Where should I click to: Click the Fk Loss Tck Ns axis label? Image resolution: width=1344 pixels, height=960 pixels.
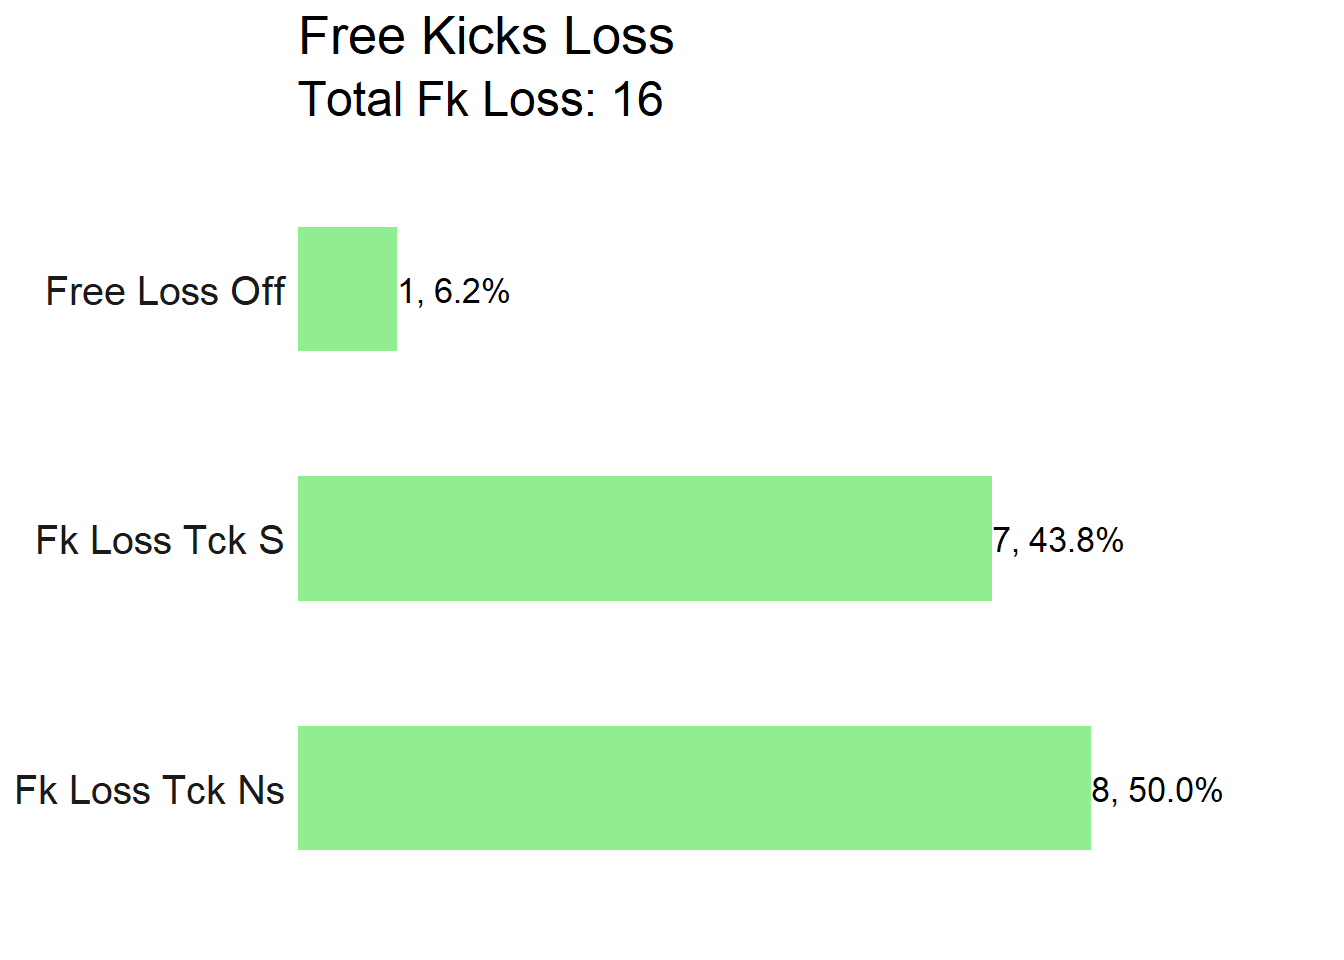[x=150, y=790]
